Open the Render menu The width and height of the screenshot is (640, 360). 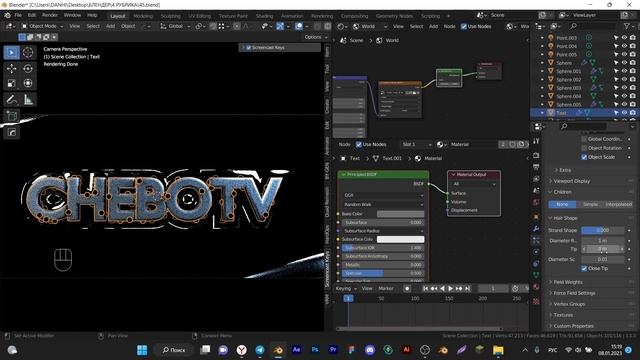click(x=50, y=15)
